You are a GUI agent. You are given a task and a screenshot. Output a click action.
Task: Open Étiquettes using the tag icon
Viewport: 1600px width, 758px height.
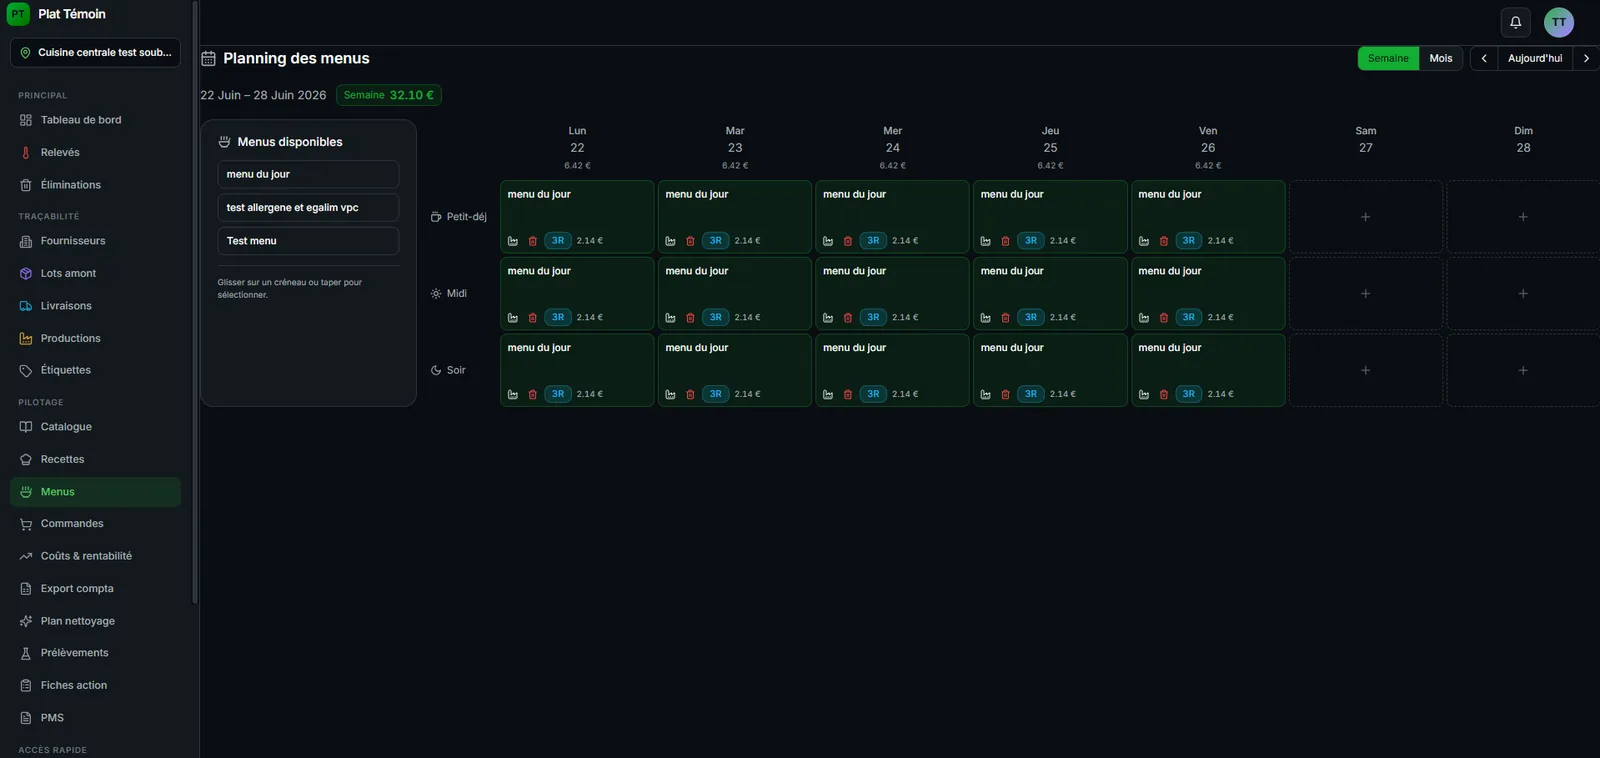click(26, 371)
